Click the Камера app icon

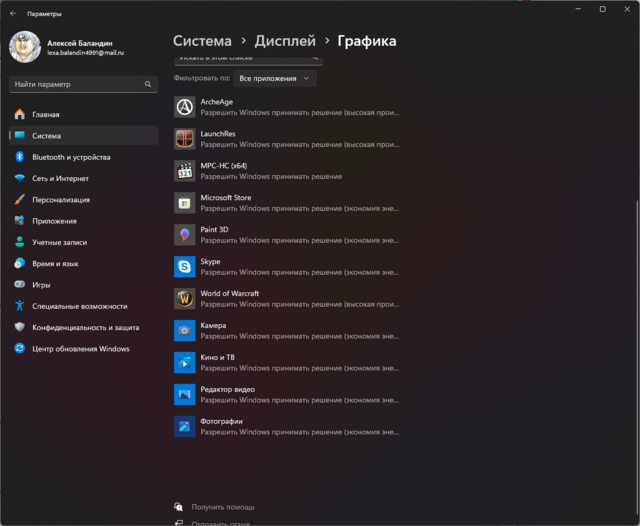tap(184, 330)
